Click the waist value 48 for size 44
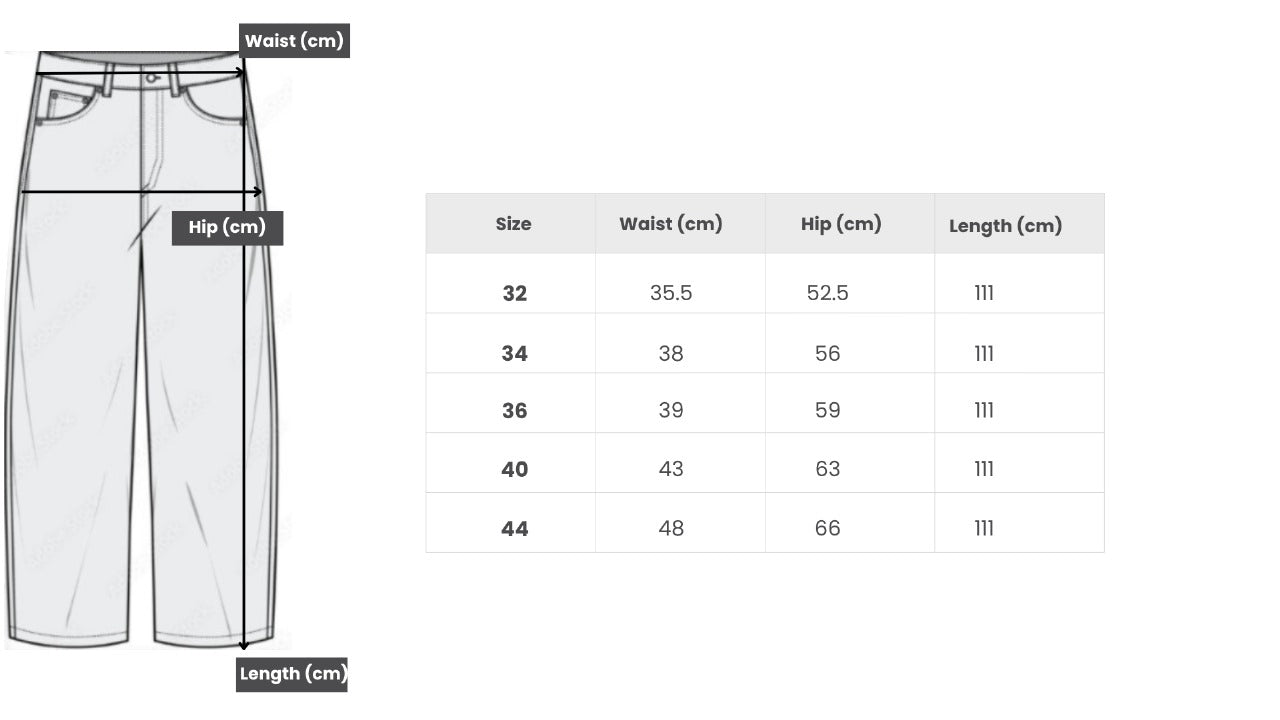The width and height of the screenshot is (1280, 720). (x=671, y=529)
